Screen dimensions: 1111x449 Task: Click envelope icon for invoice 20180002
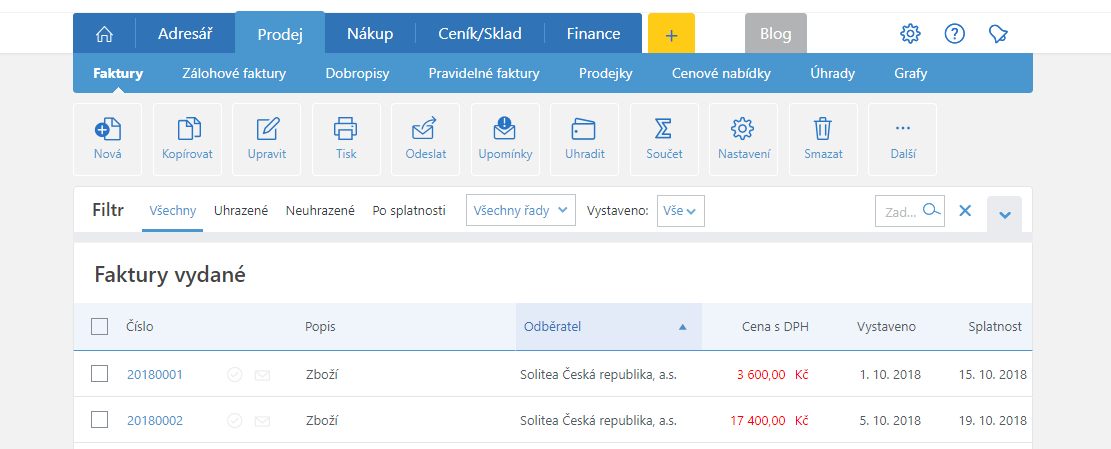pyautogui.click(x=262, y=421)
